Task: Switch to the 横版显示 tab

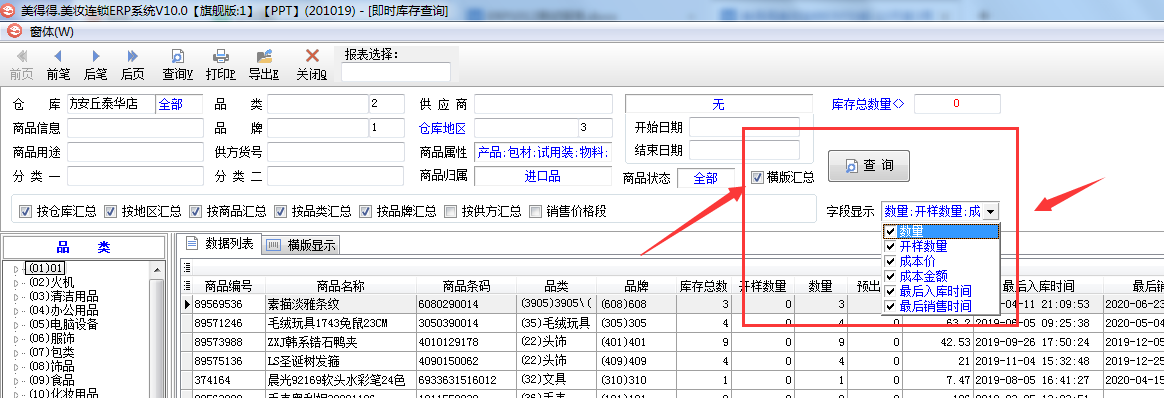Action: (301, 245)
